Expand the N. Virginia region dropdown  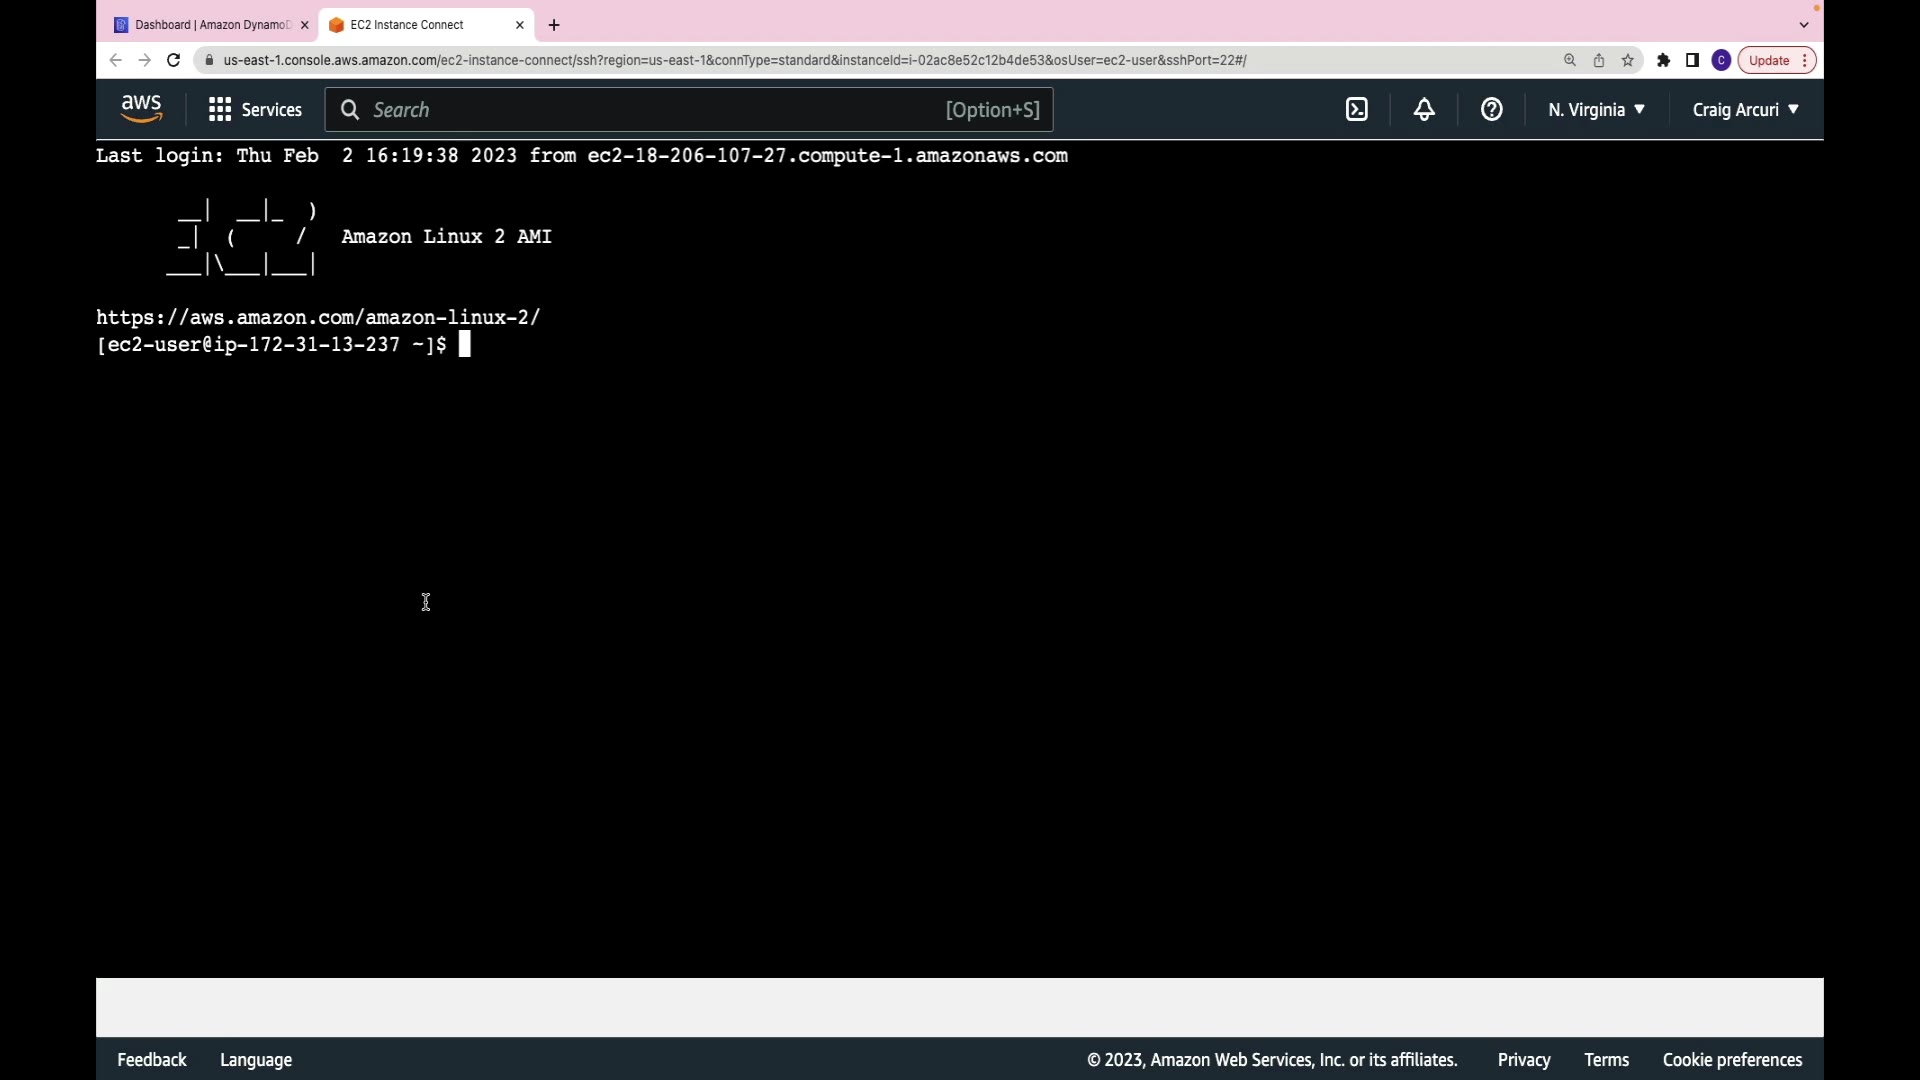(x=1596, y=110)
